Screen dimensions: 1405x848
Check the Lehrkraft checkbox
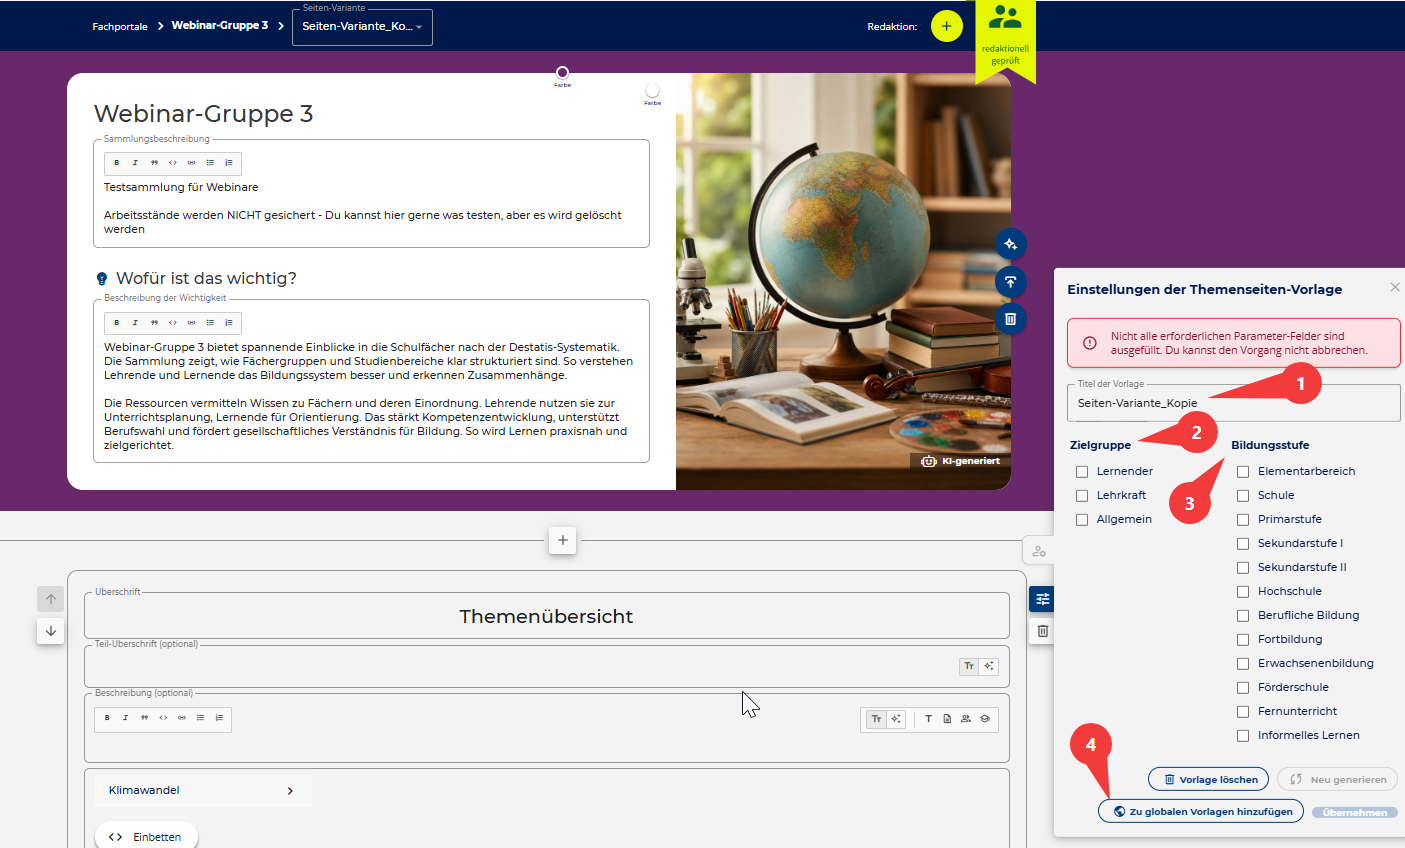tap(1082, 495)
